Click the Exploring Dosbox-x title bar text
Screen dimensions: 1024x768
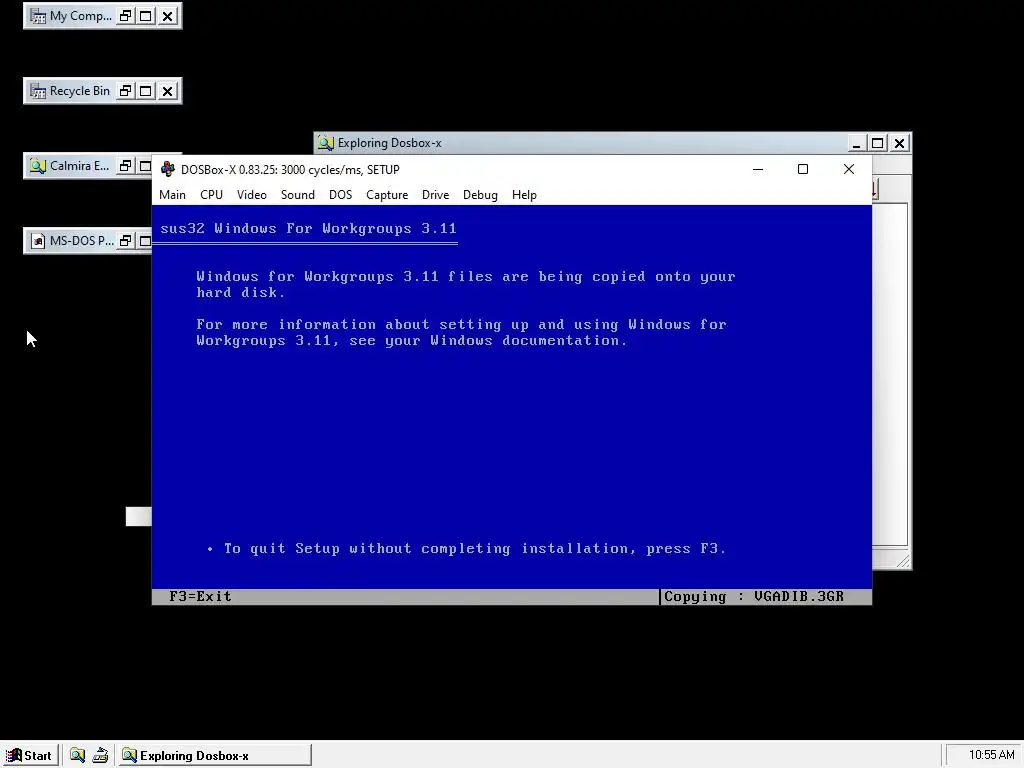(389, 143)
